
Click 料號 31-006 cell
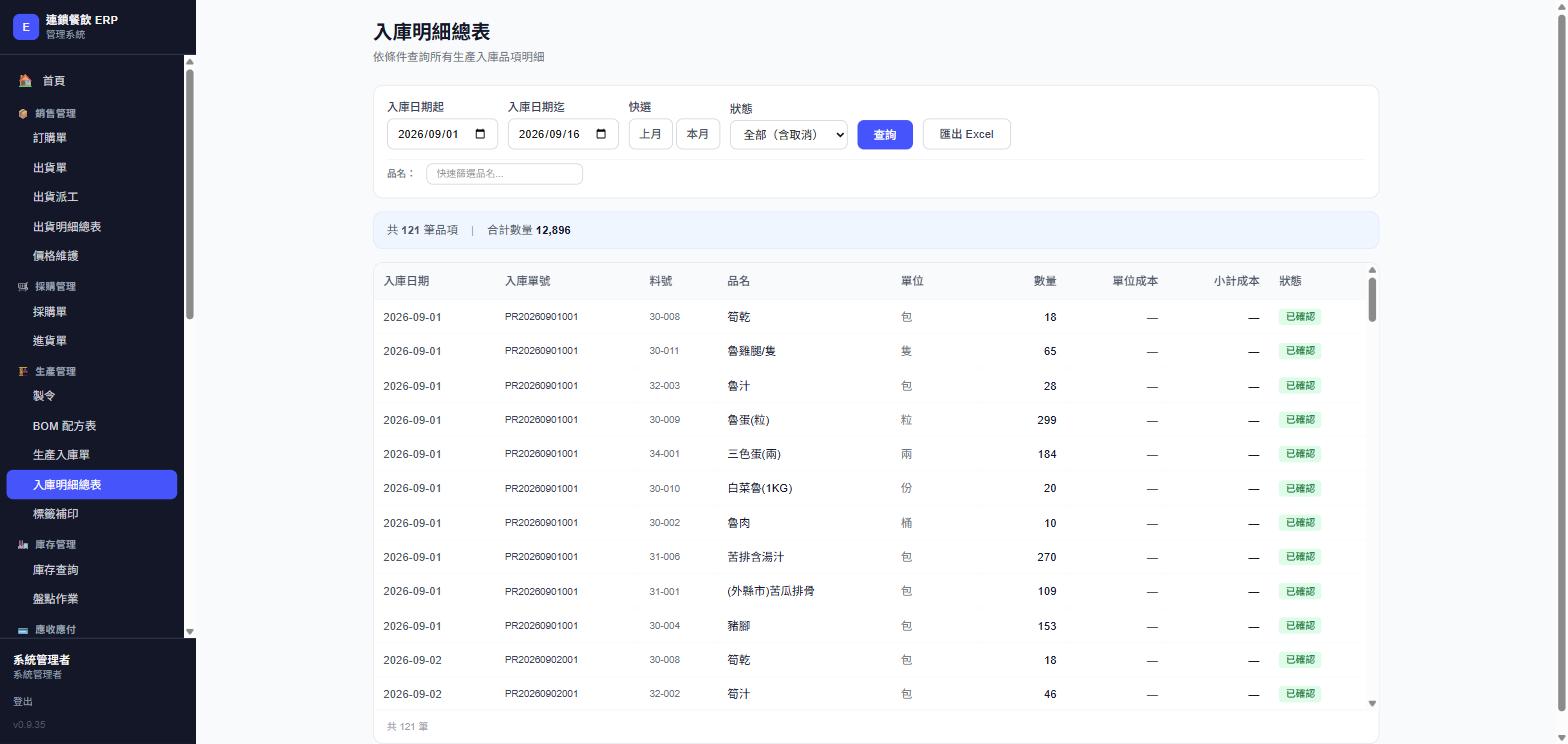pos(664,557)
